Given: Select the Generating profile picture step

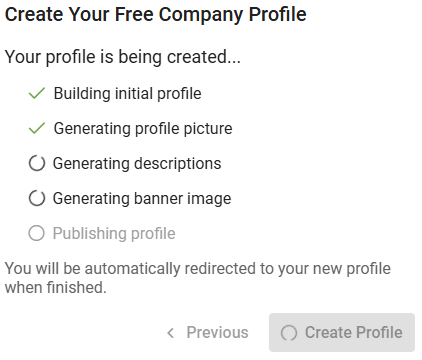Looking at the screenshot, I should tap(143, 129).
